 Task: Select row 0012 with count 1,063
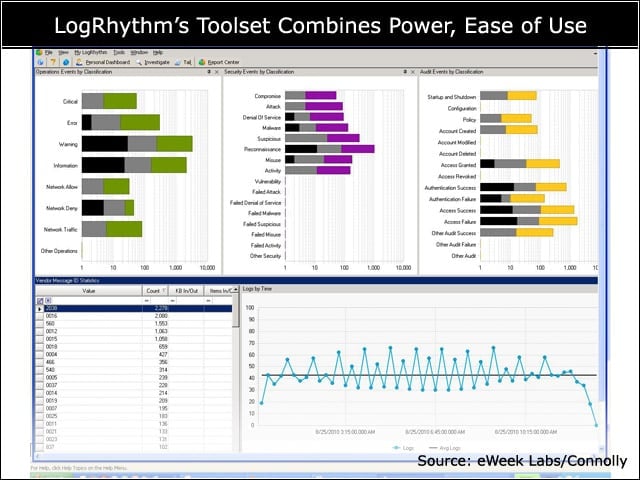pos(134,331)
